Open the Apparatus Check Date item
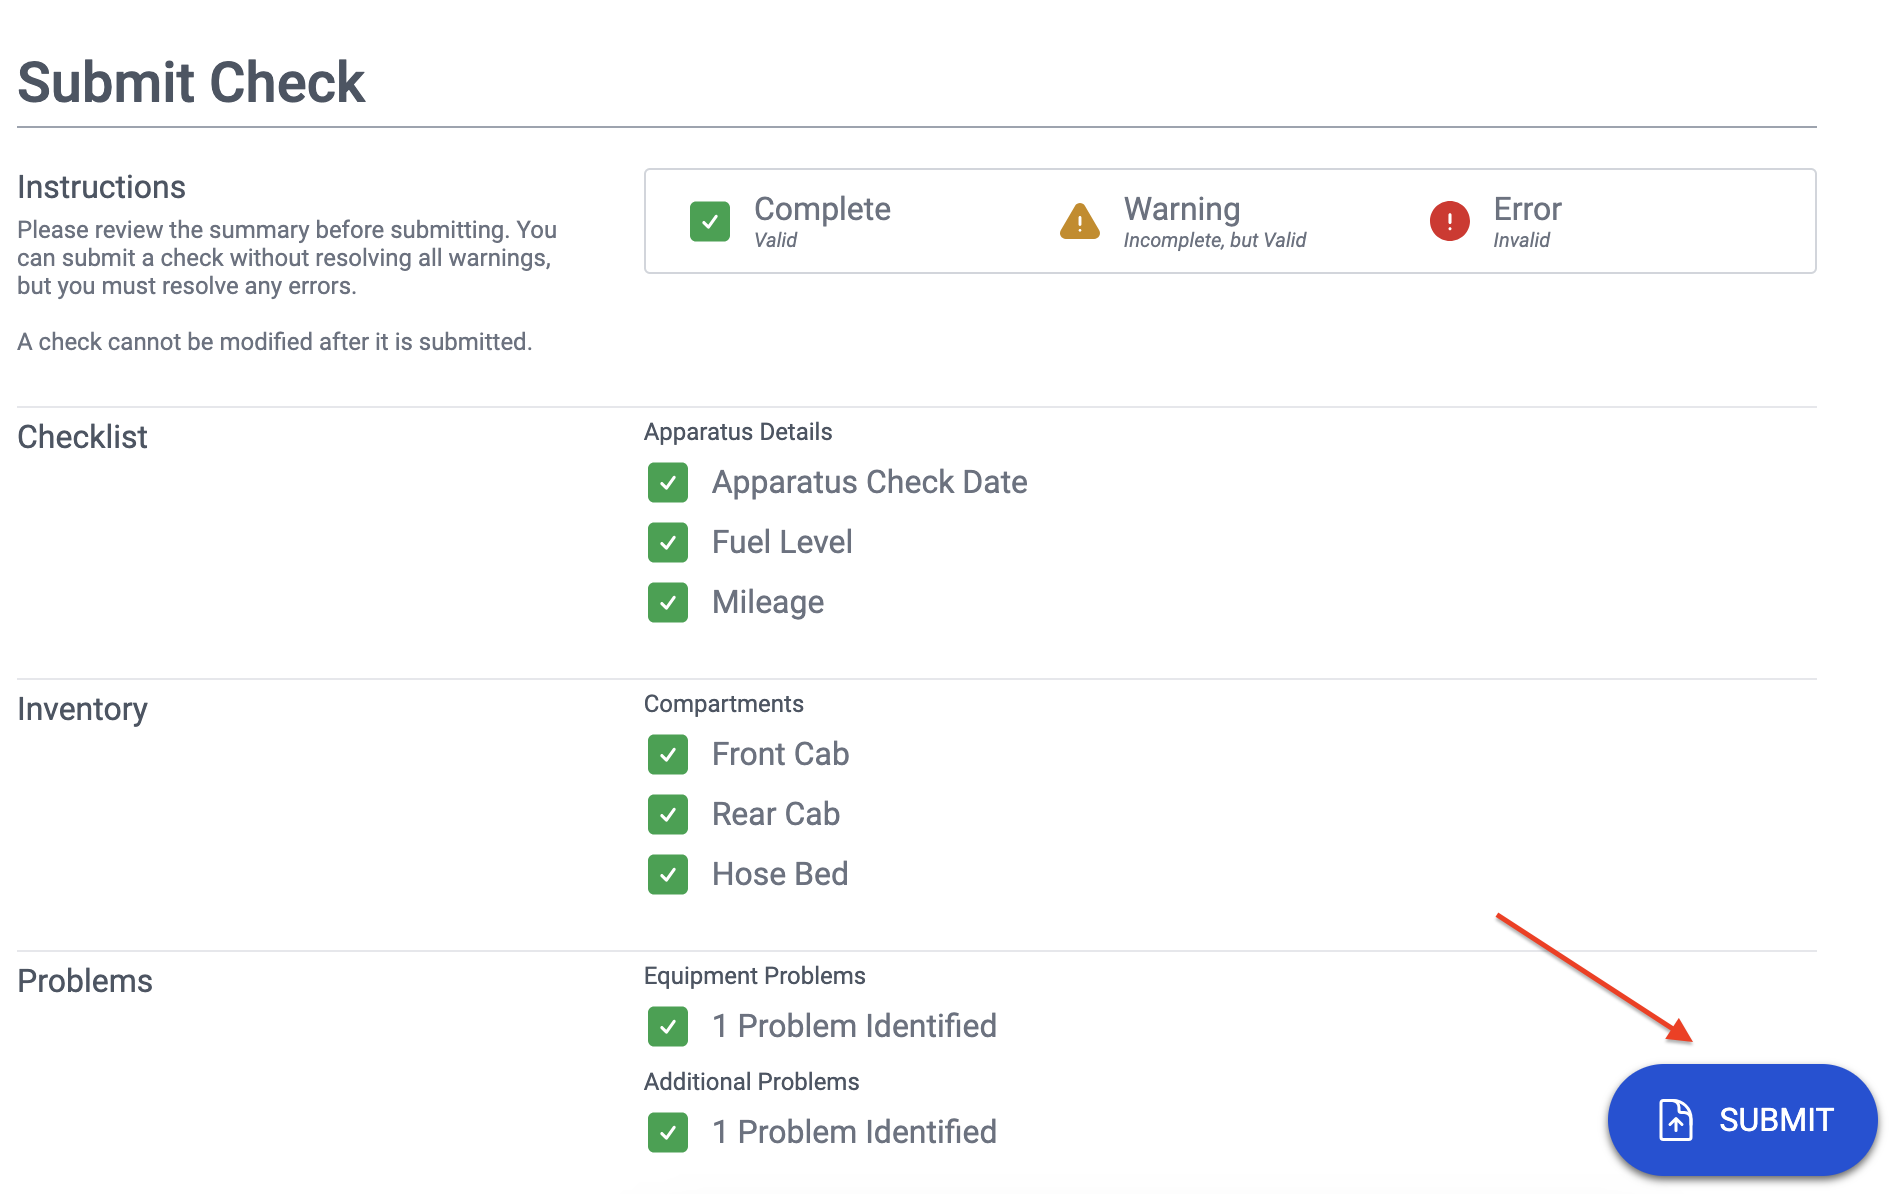The width and height of the screenshot is (1894, 1194). coord(869,482)
